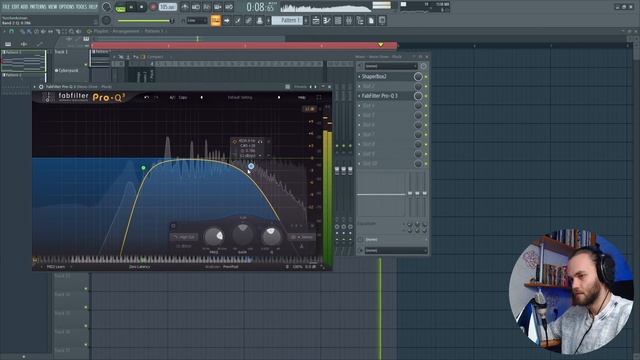Select the ShaperBox2 effect slot

tap(386, 76)
